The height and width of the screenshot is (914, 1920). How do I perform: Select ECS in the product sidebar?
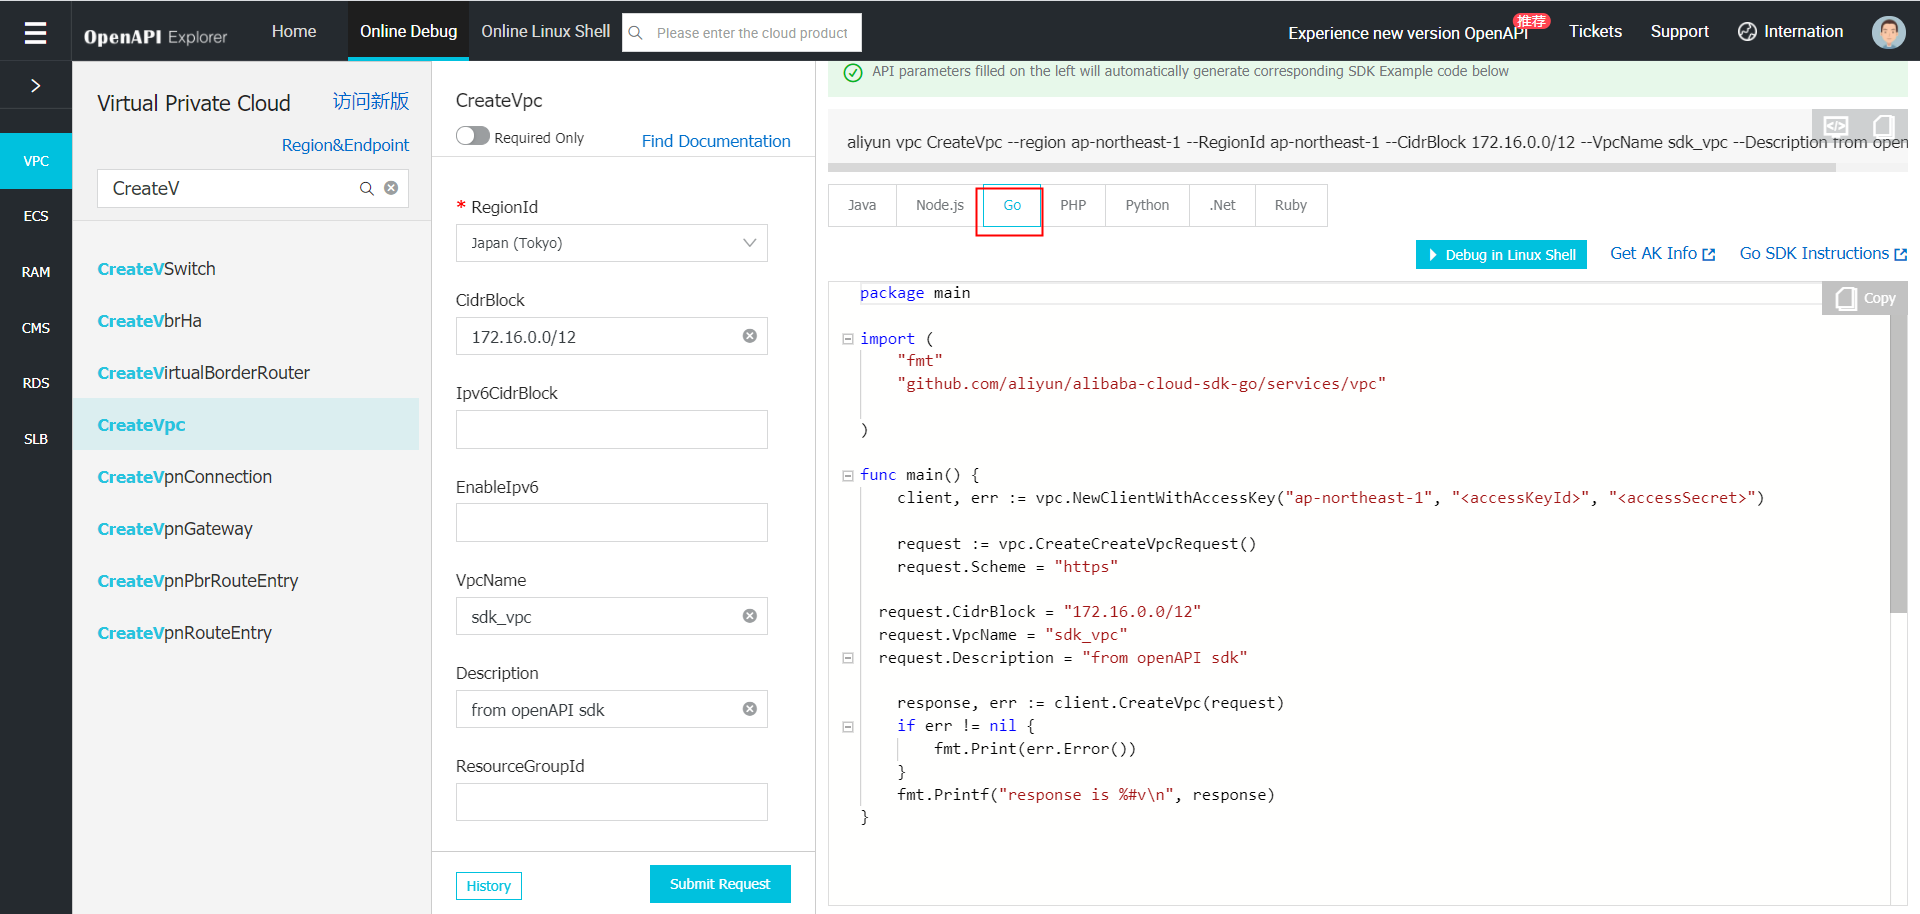[x=36, y=216]
